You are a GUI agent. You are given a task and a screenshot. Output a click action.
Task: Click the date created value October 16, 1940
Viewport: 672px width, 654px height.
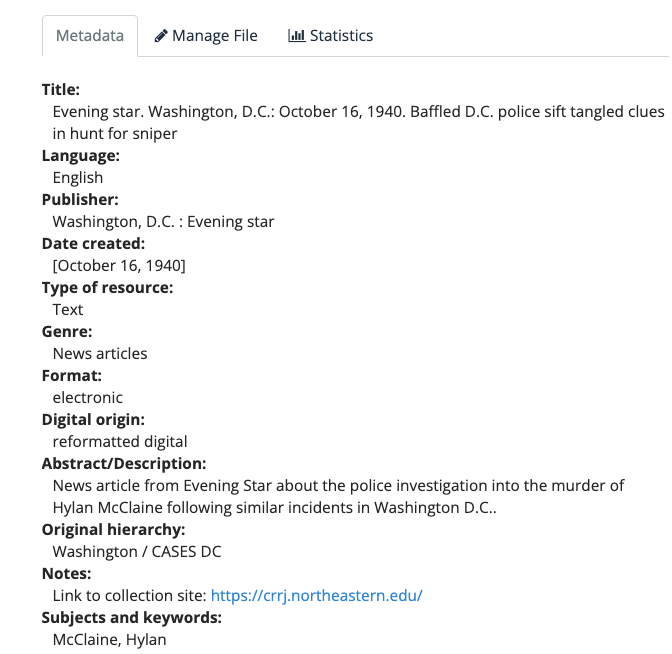click(x=119, y=265)
